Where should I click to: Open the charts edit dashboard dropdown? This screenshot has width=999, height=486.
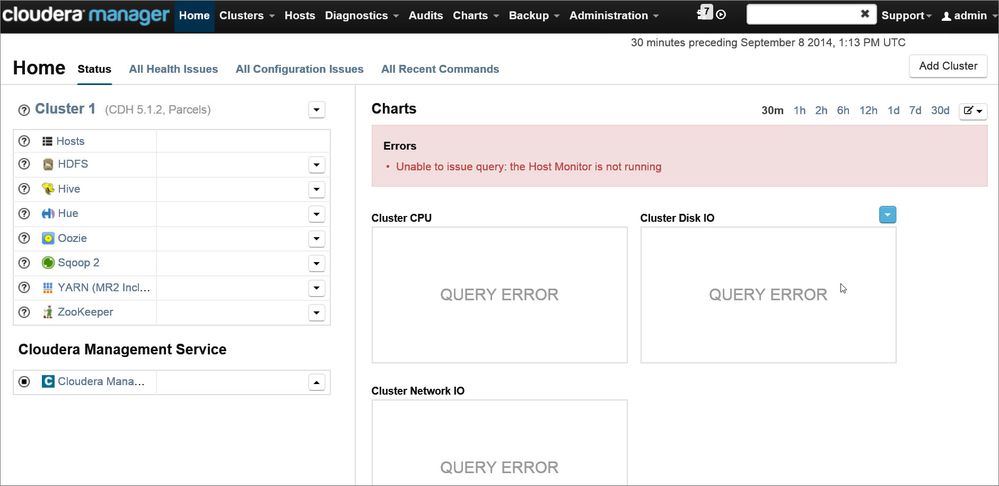point(973,111)
